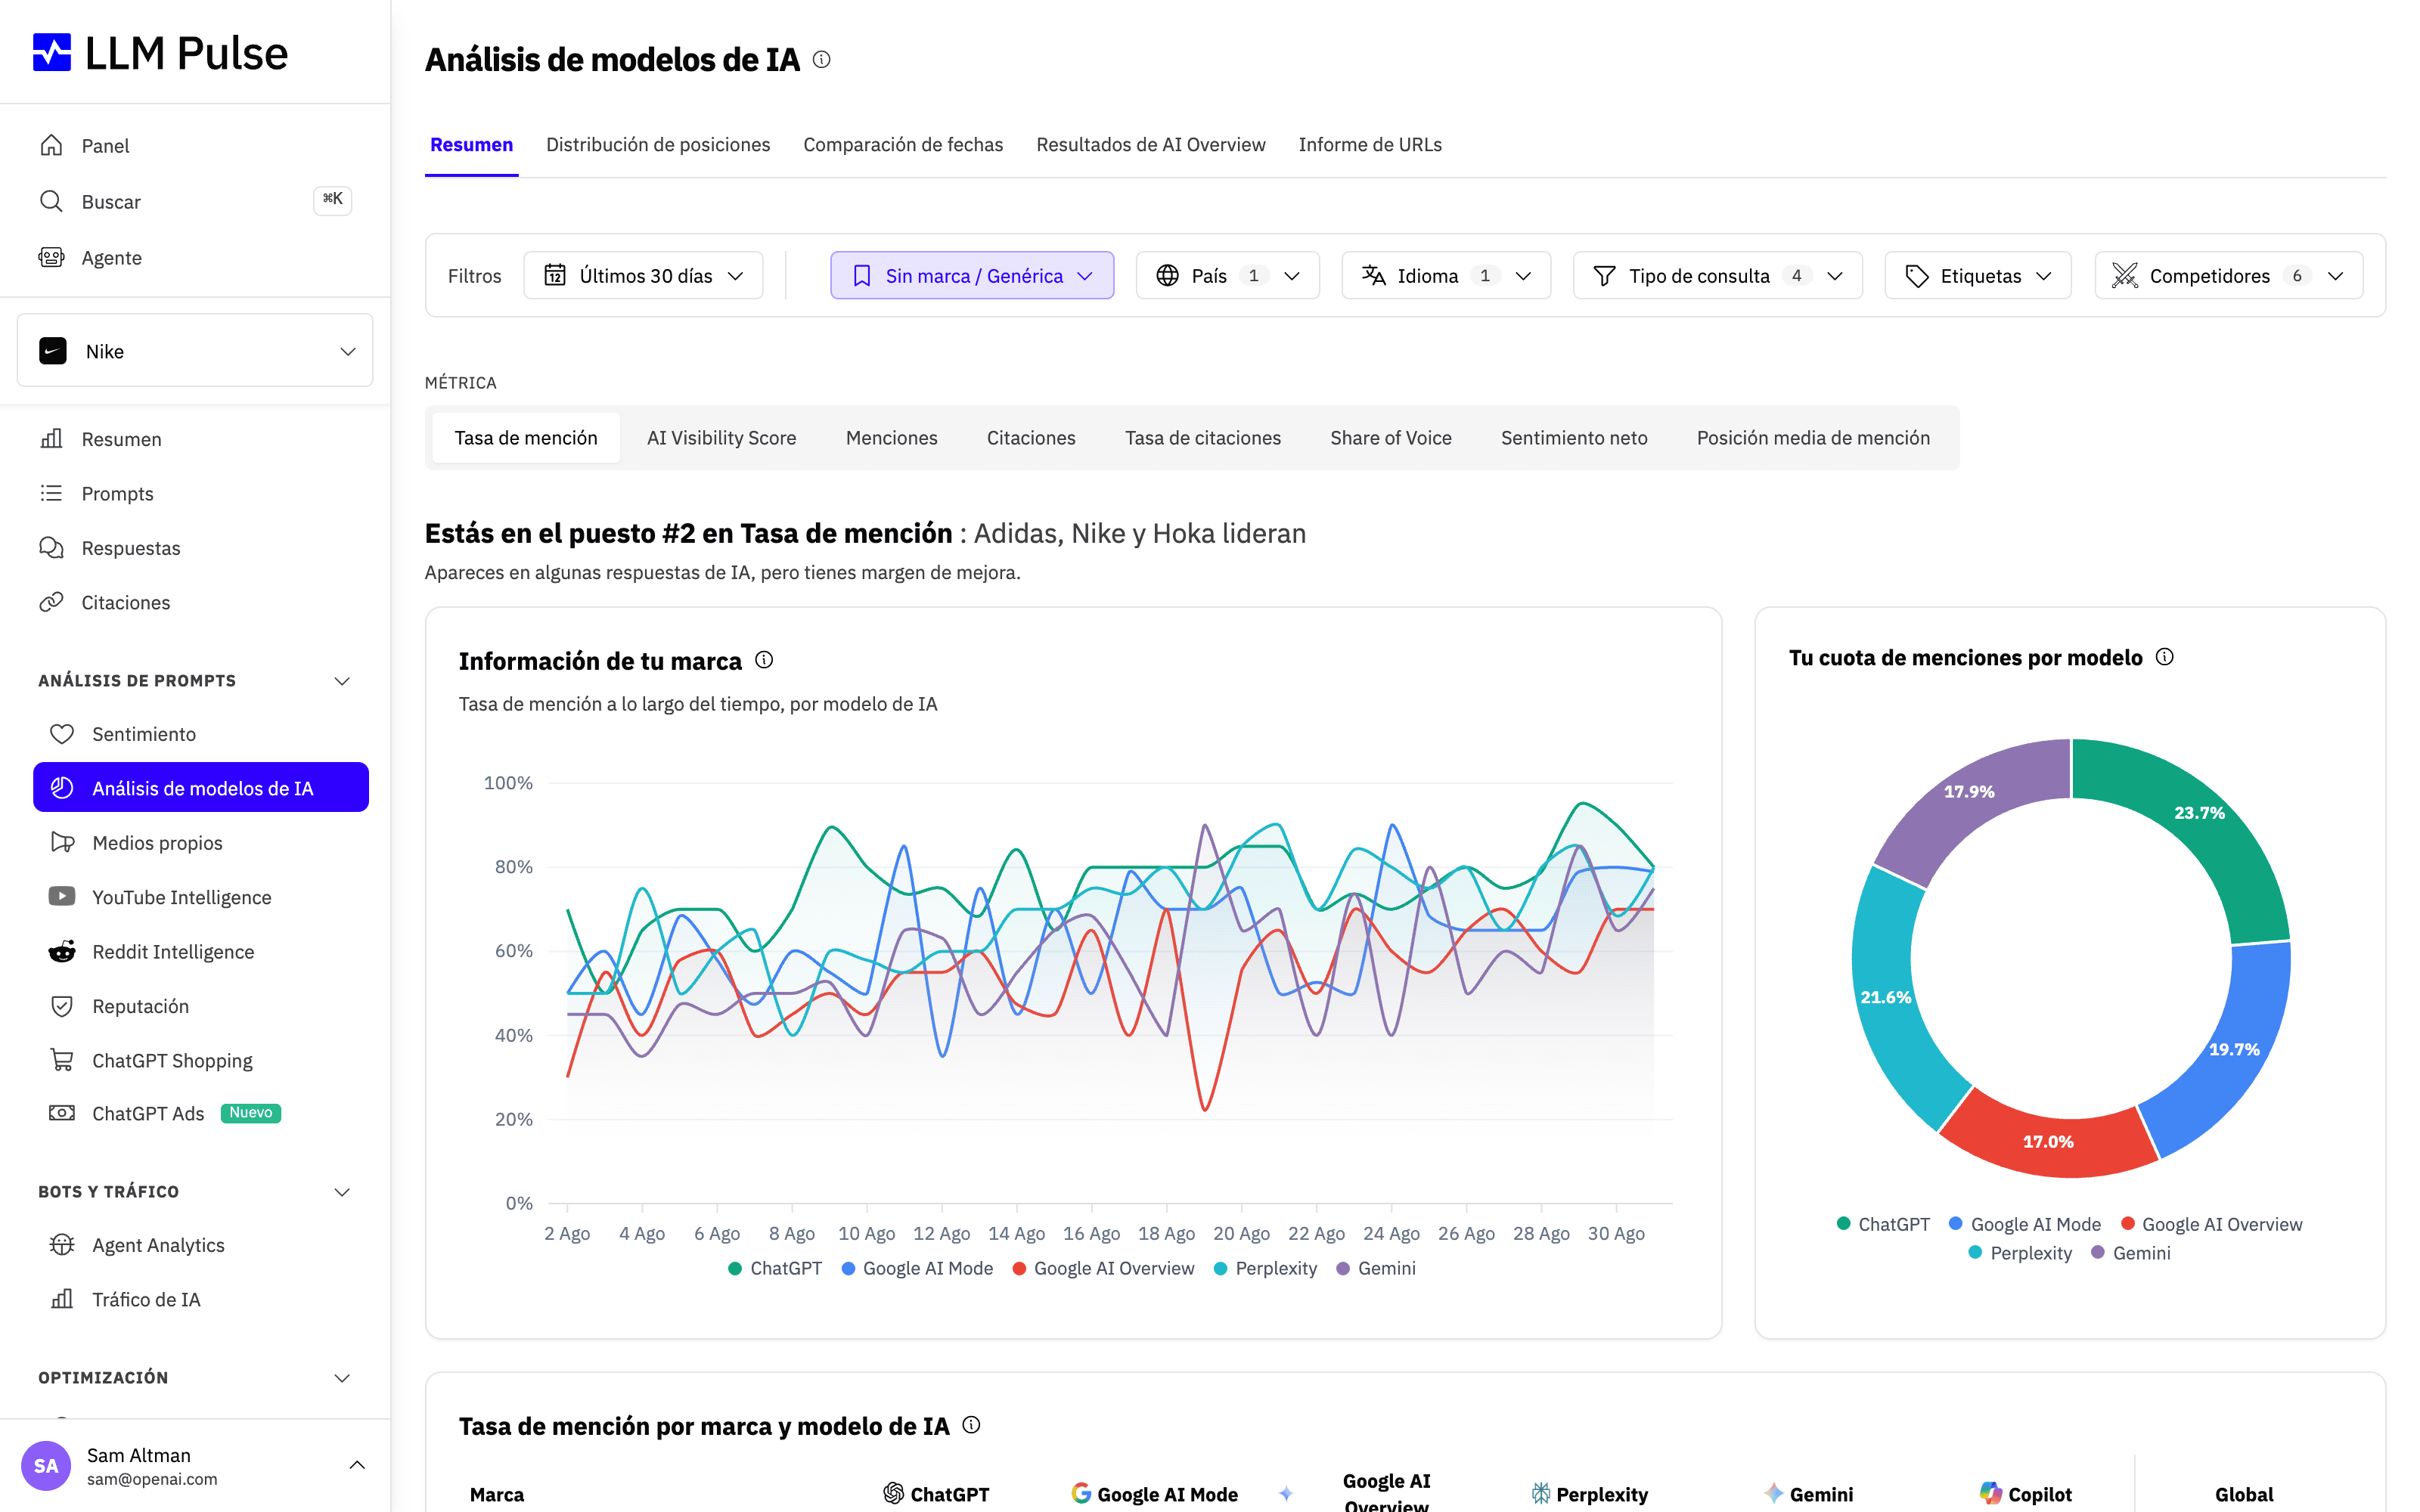
Task: Click the Respuestas chat bubbles icon
Action: [51, 547]
